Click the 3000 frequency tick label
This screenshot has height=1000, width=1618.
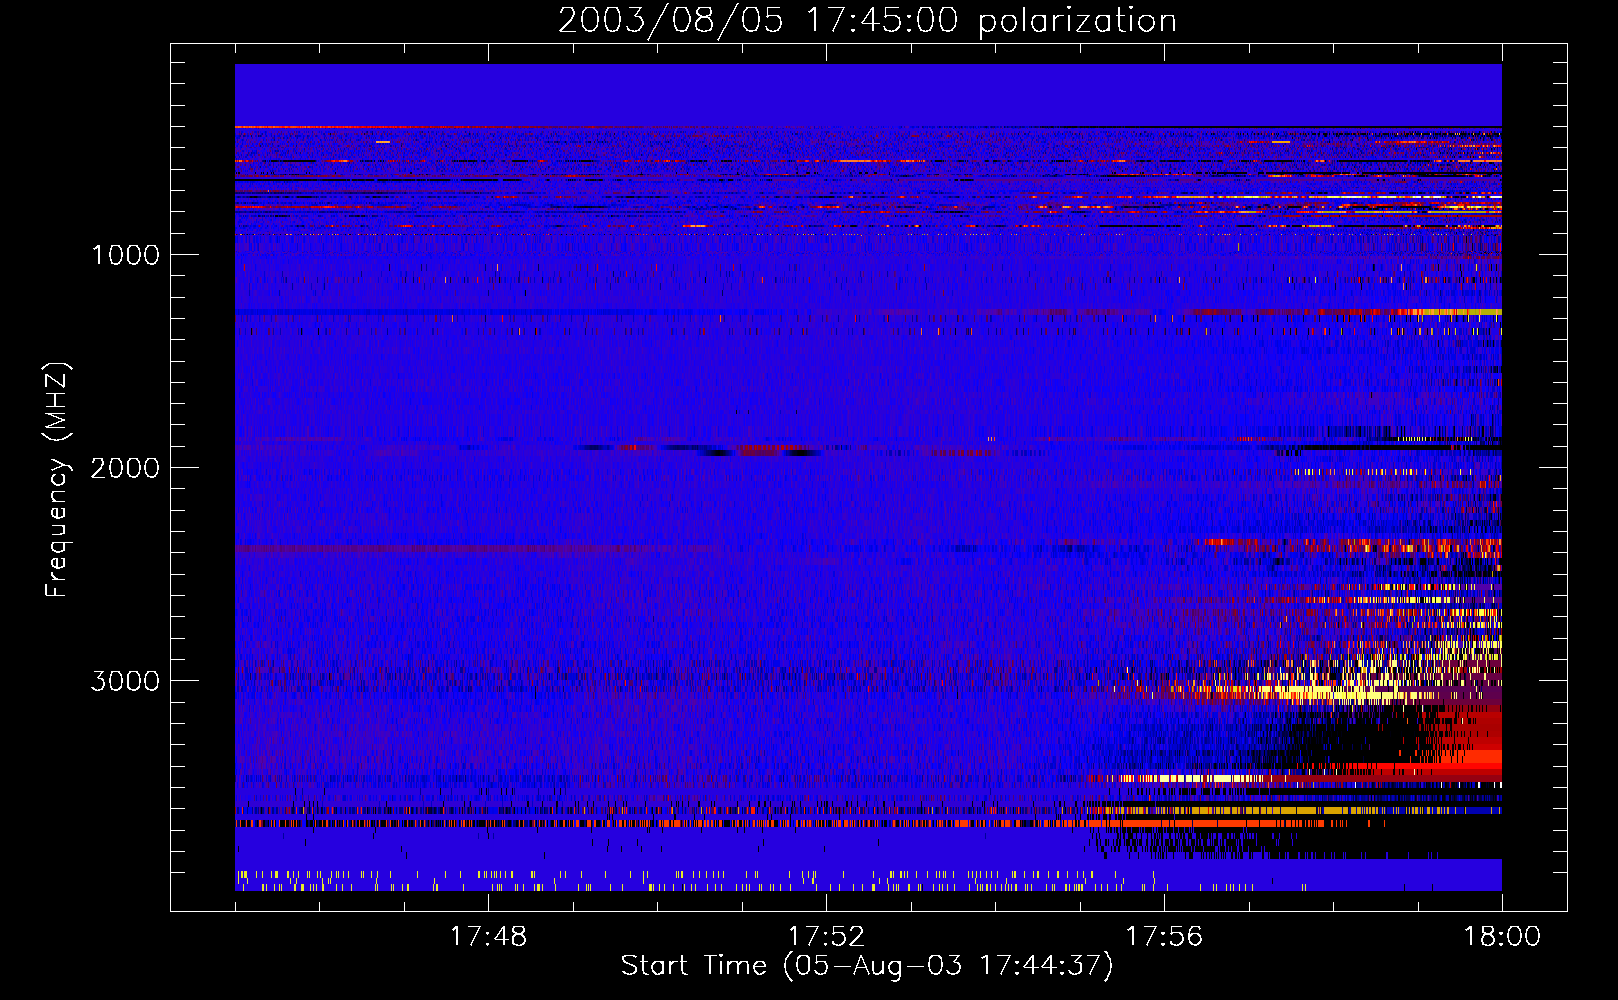pyautogui.click(x=125, y=681)
